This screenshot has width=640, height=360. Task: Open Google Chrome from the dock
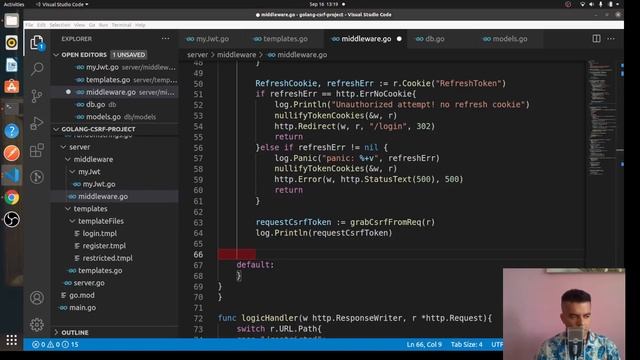click(x=11, y=198)
